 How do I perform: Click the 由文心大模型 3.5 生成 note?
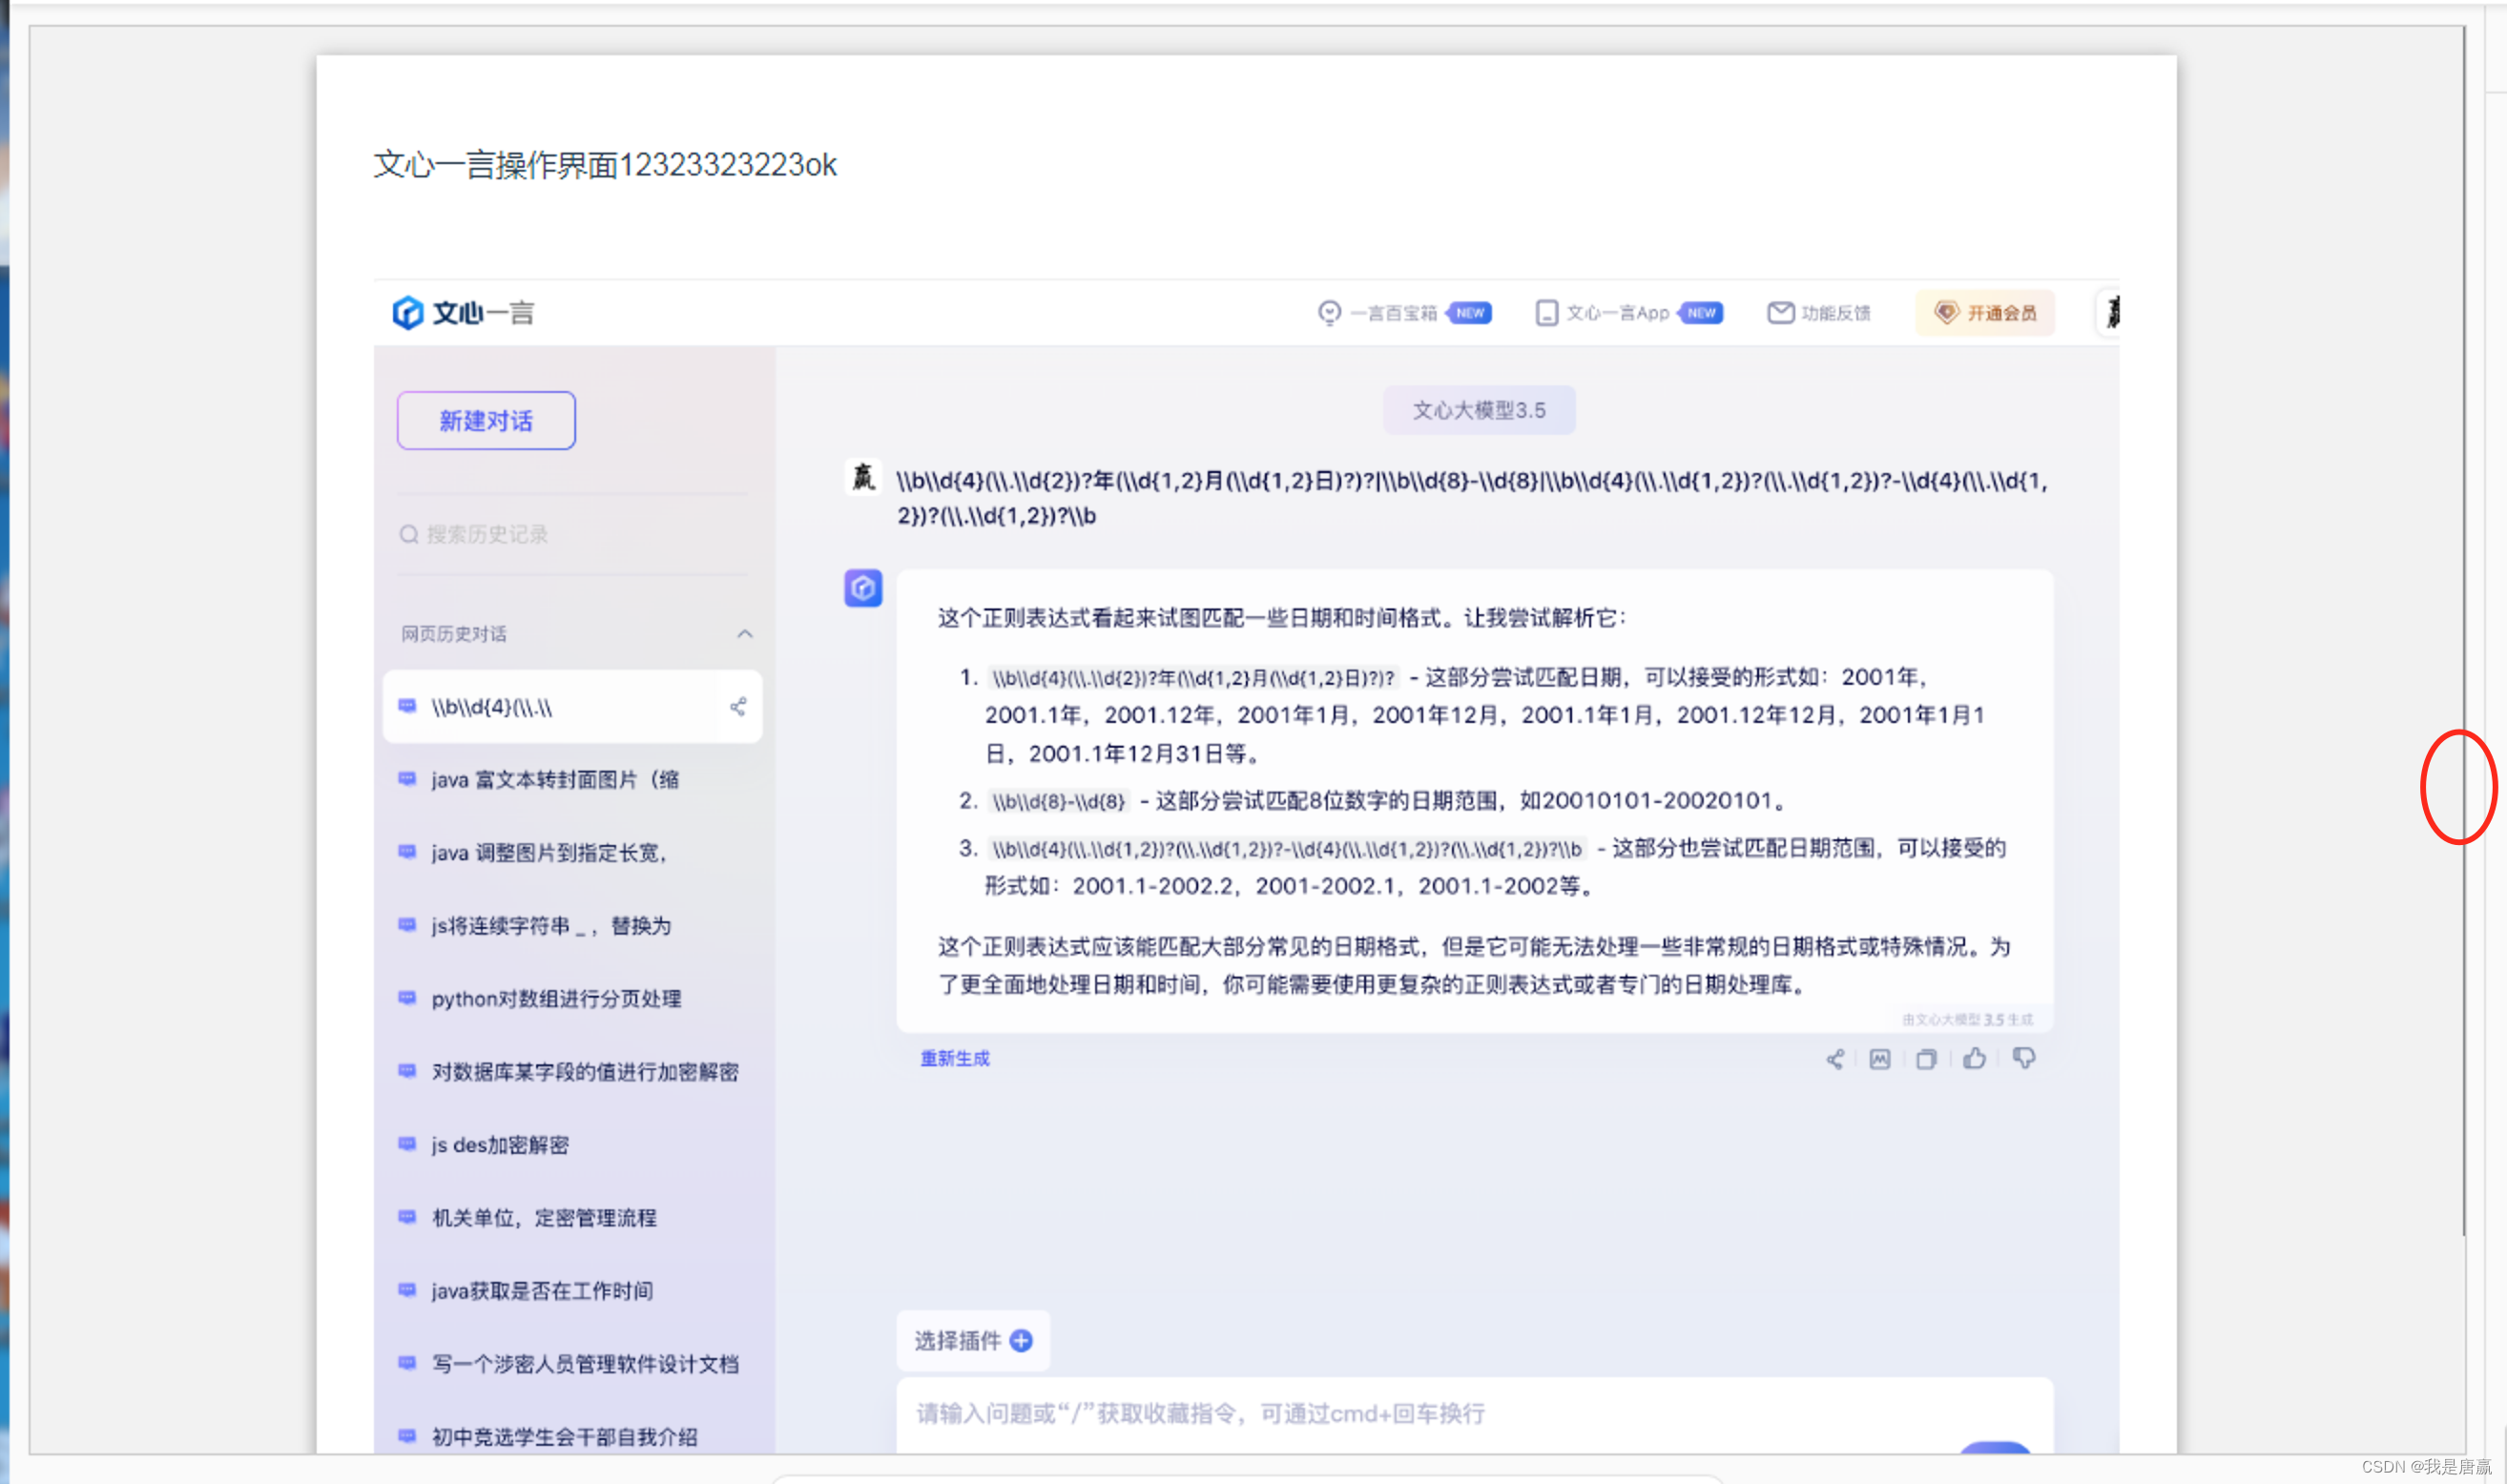coord(1967,1019)
